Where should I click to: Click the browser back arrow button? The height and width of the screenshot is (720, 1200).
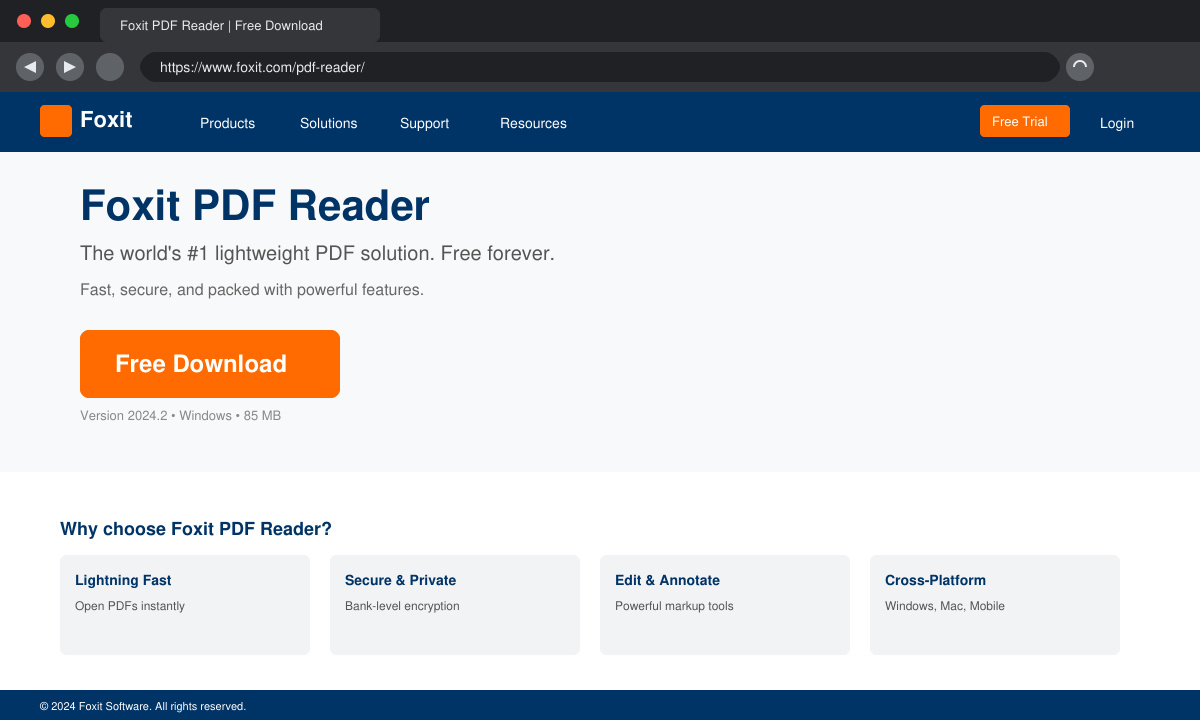(x=30, y=67)
